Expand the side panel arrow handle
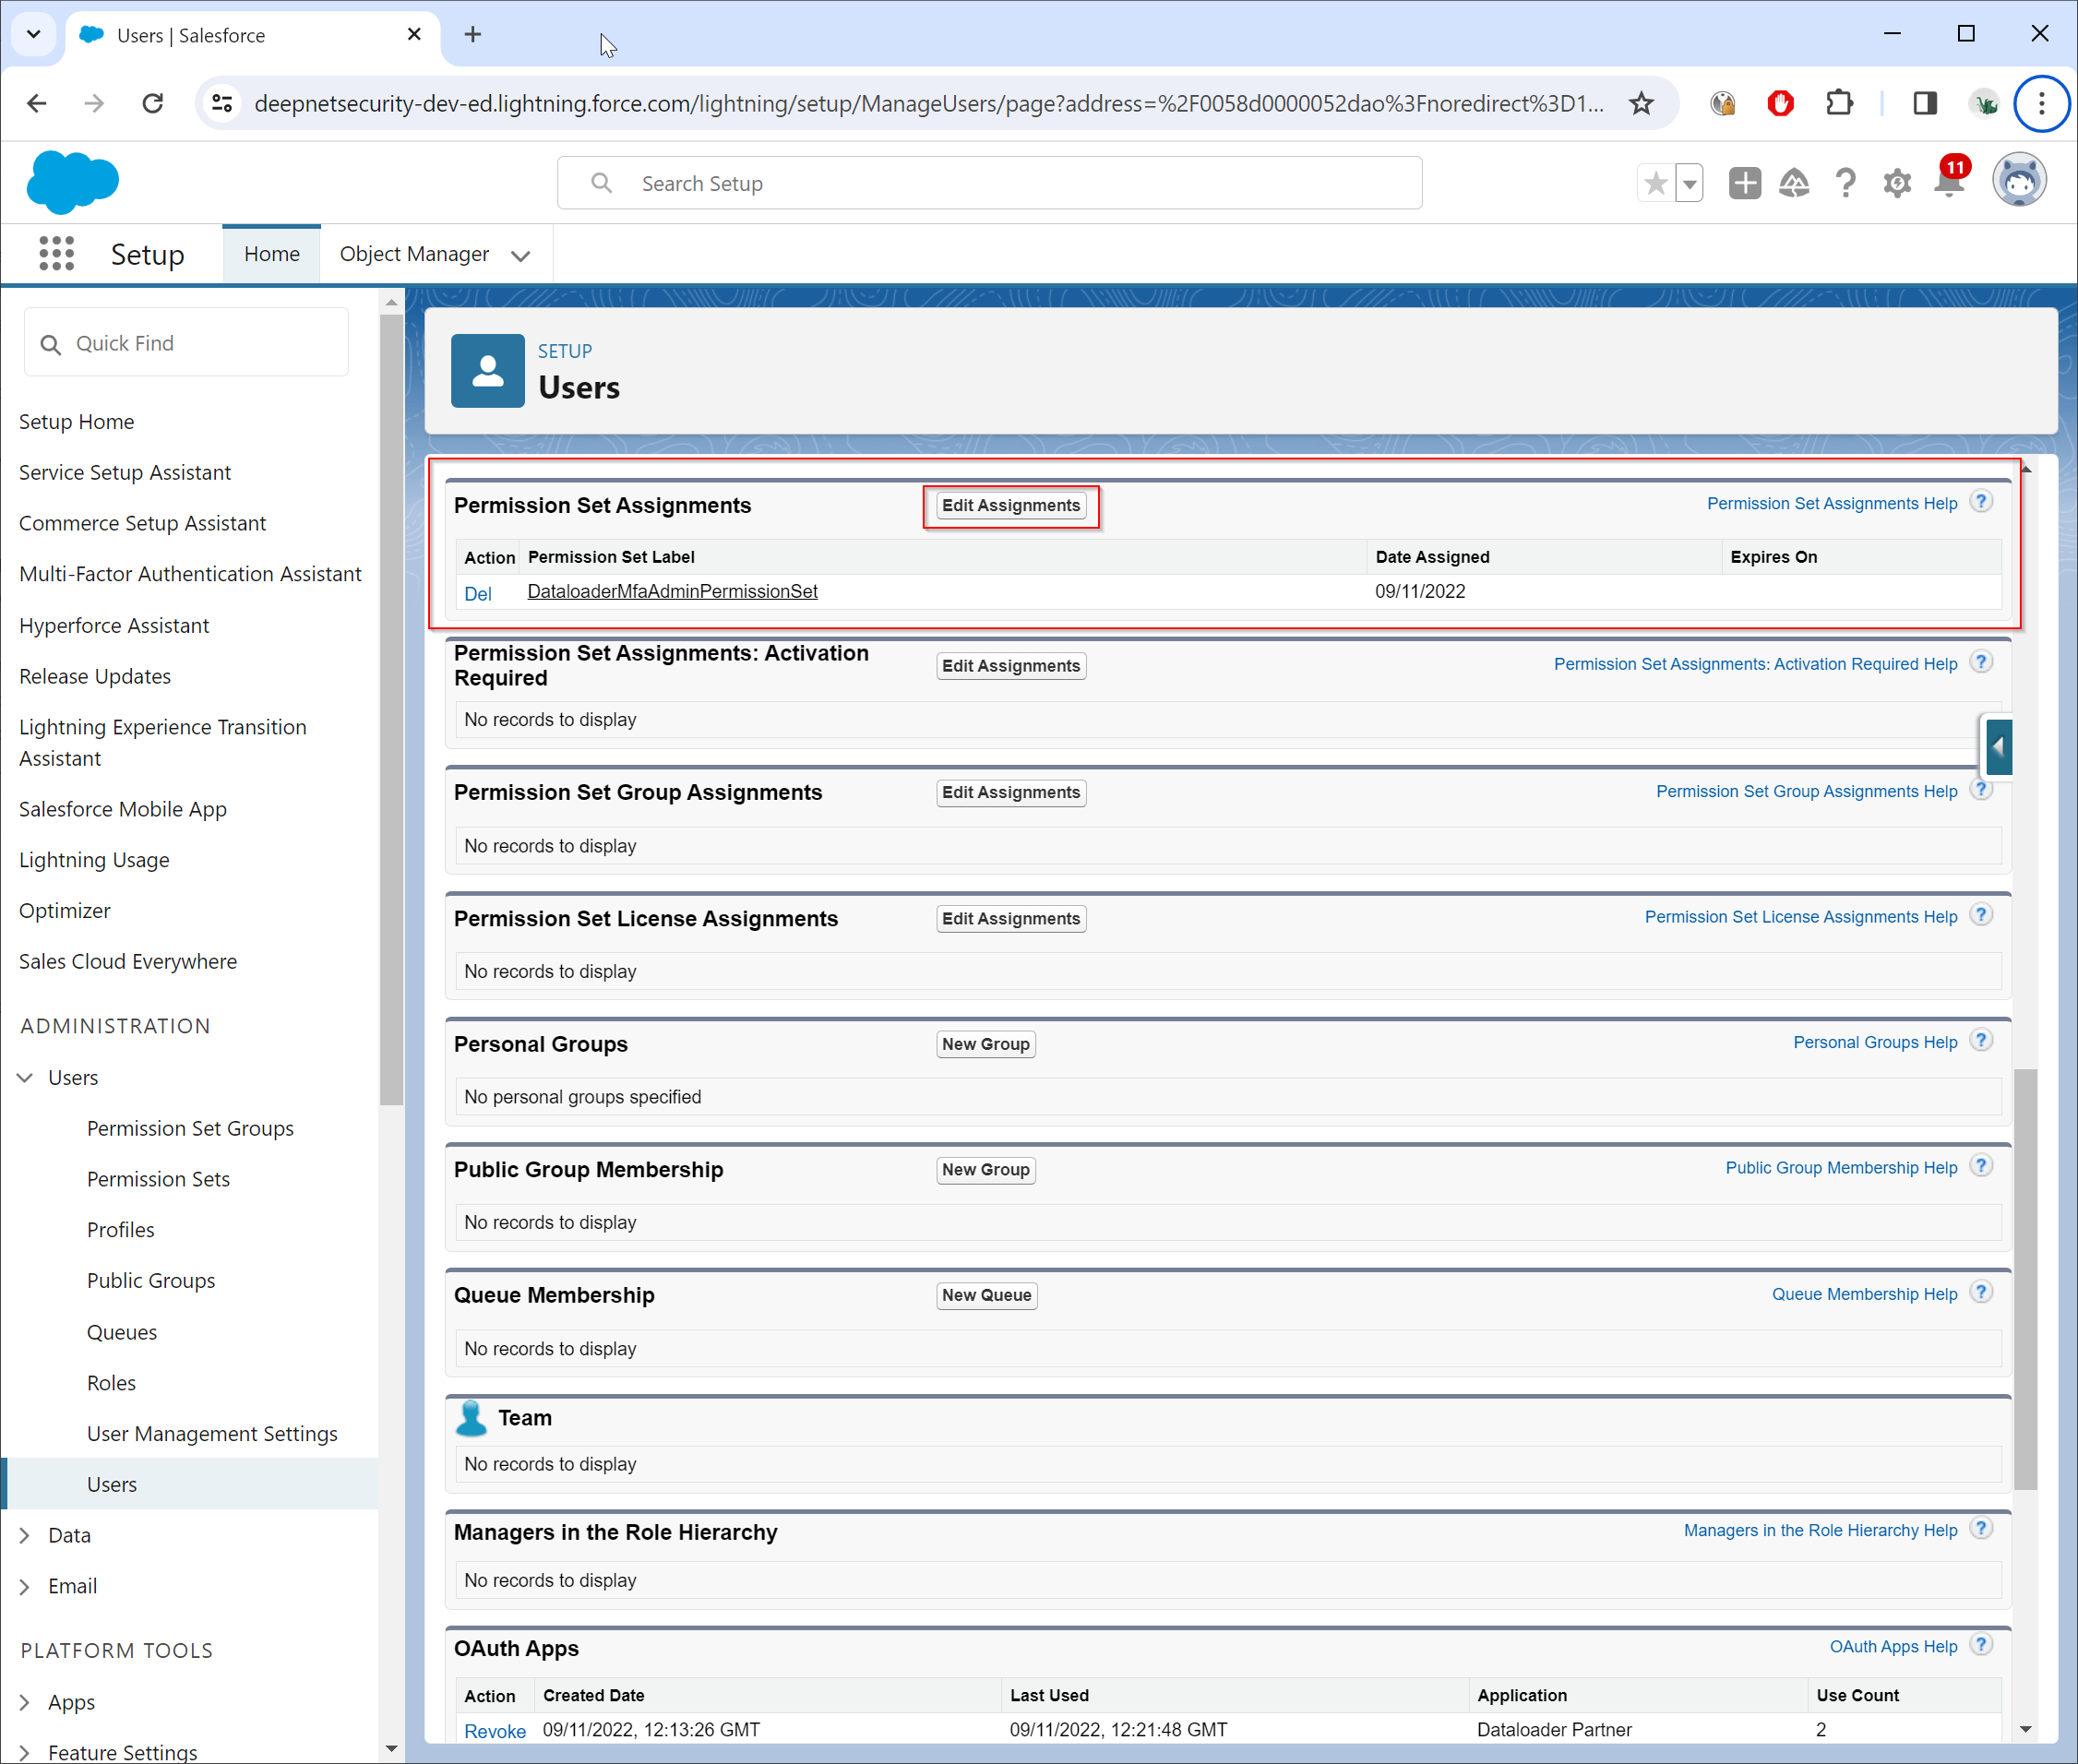 click(1997, 746)
